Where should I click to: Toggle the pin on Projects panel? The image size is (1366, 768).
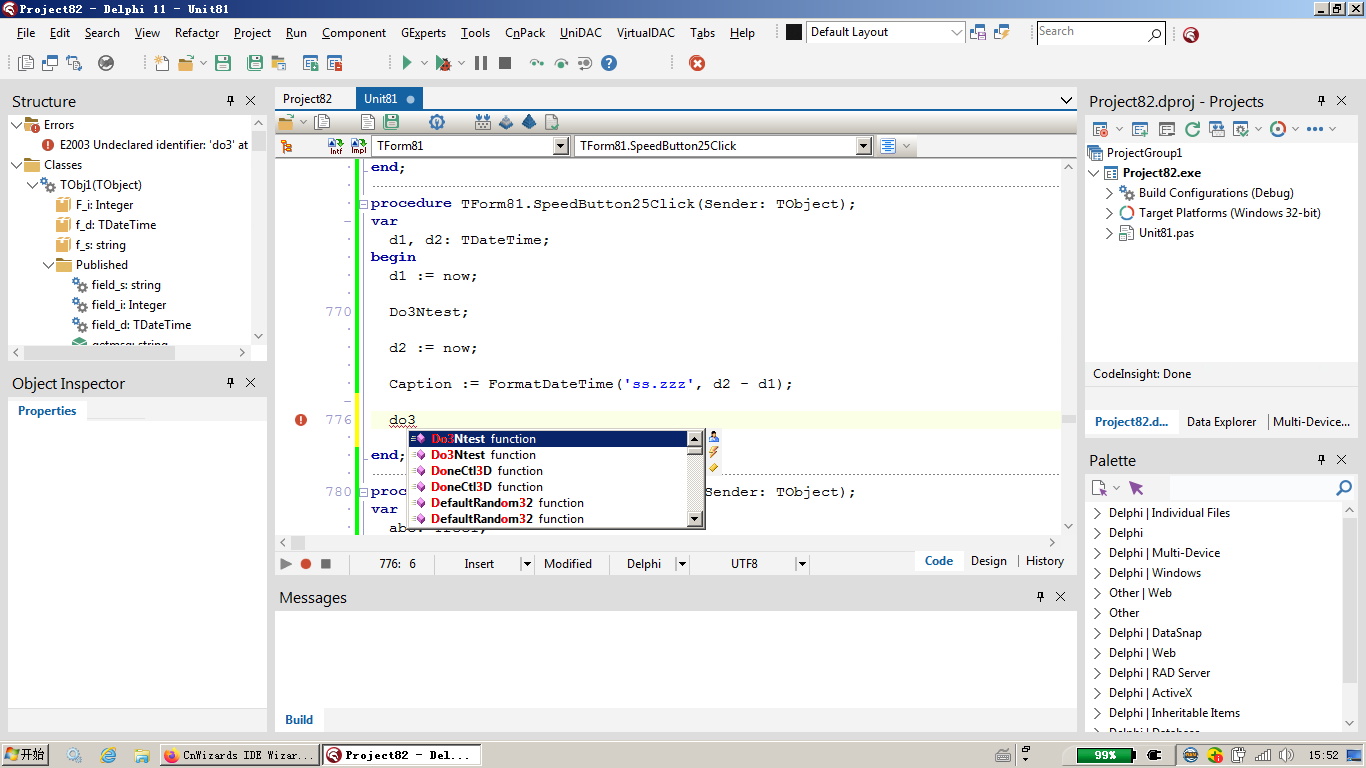(x=1321, y=101)
